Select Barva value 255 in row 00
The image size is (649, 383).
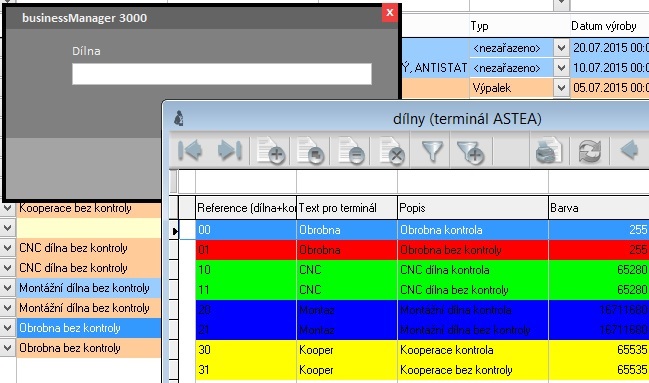tap(599, 230)
